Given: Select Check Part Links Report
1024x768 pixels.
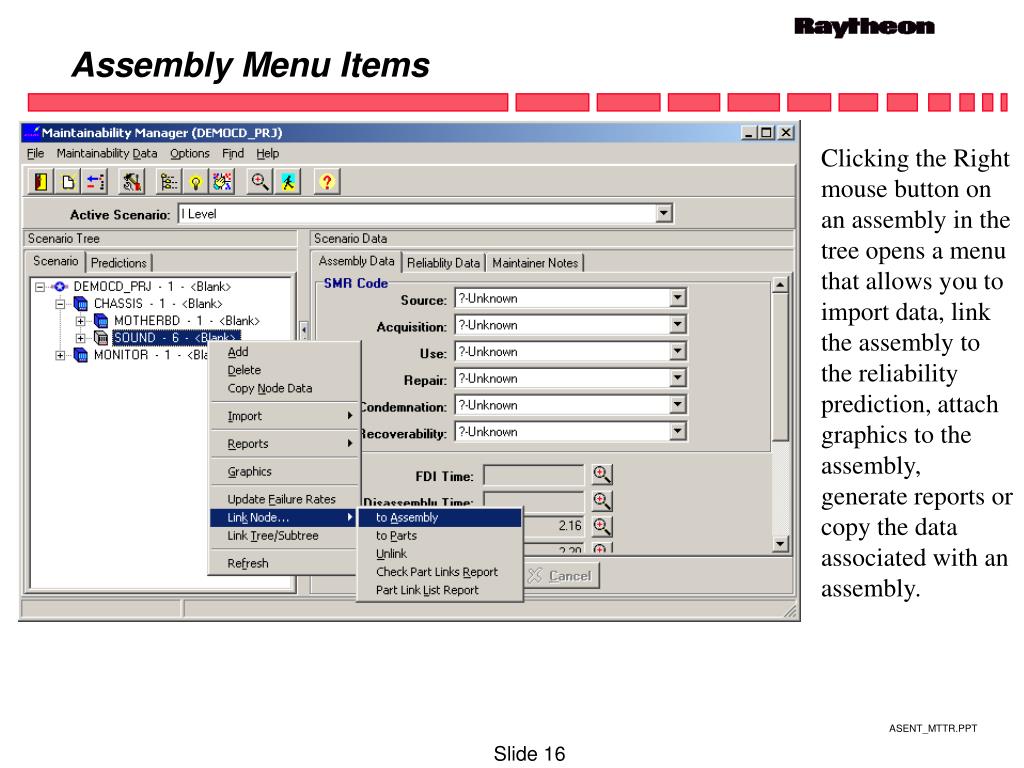Looking at the screenshot, I should tap(440, 572).
